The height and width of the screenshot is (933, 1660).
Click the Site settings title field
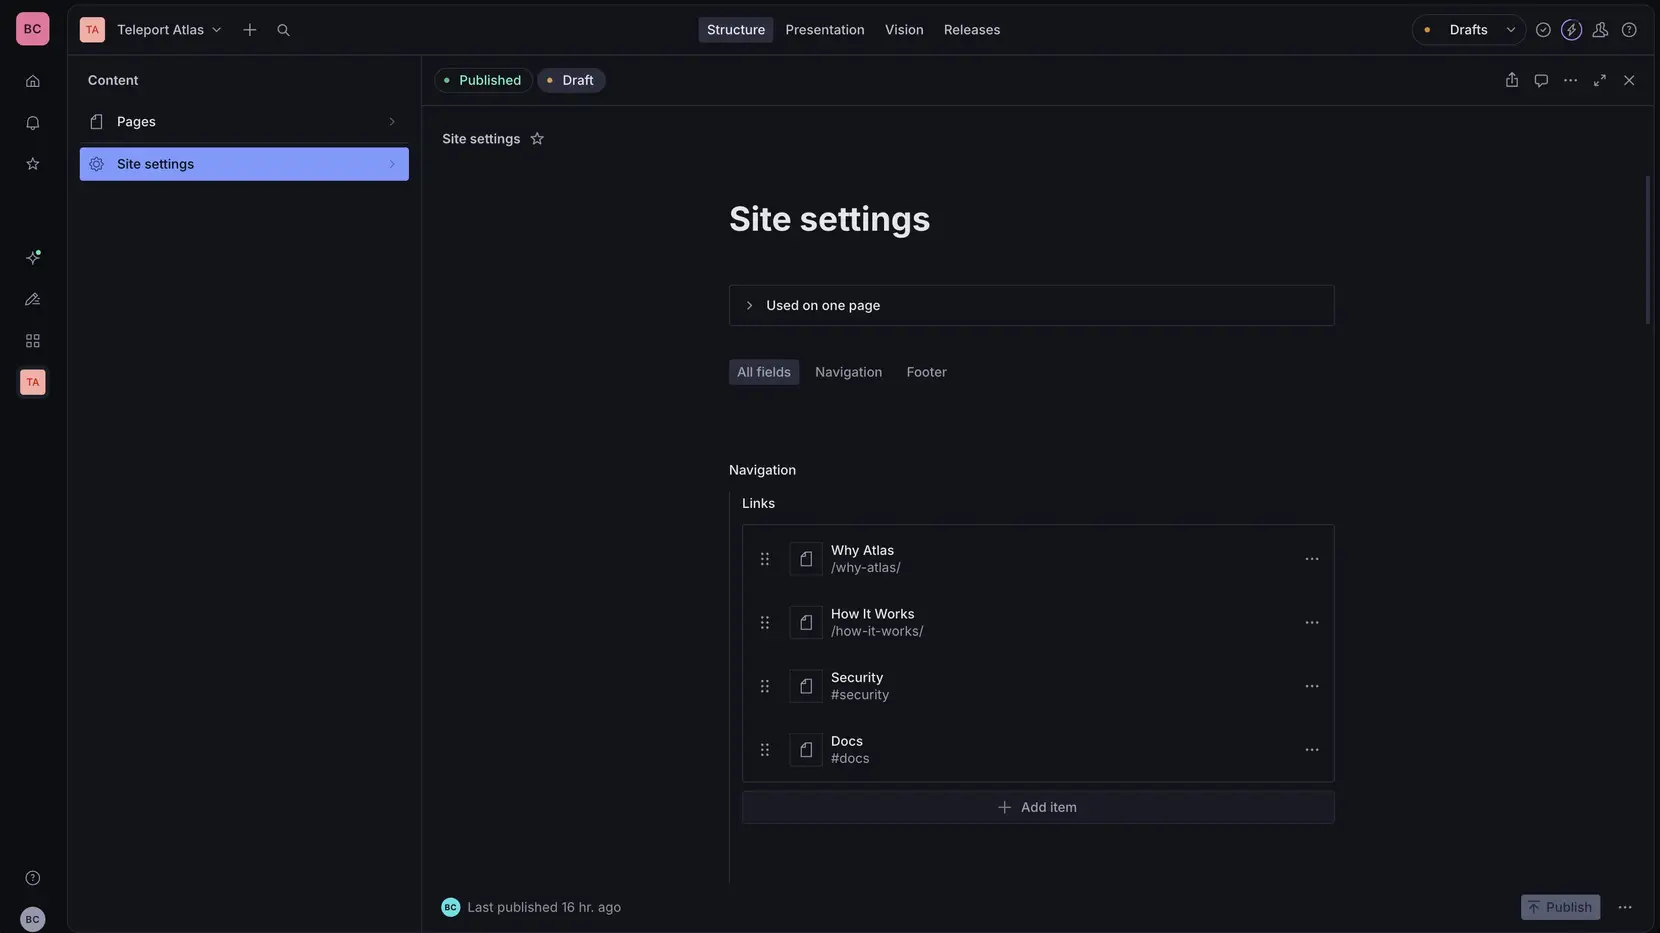click(830, 219)
